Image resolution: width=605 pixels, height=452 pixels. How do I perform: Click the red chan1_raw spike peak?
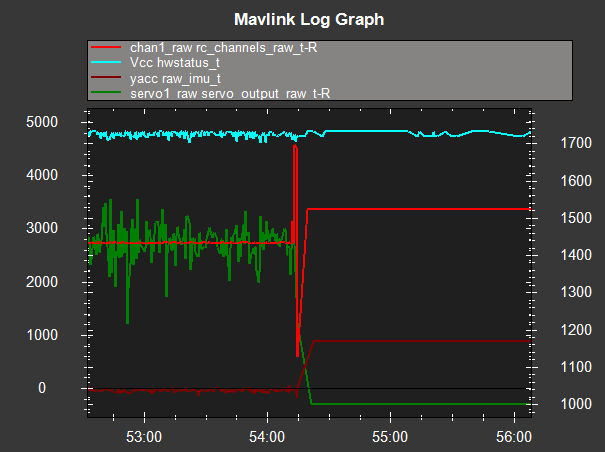tap(295, 147)
